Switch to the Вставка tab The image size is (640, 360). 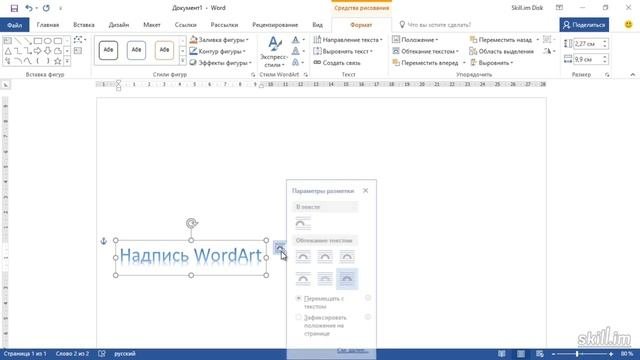[84, 25]
